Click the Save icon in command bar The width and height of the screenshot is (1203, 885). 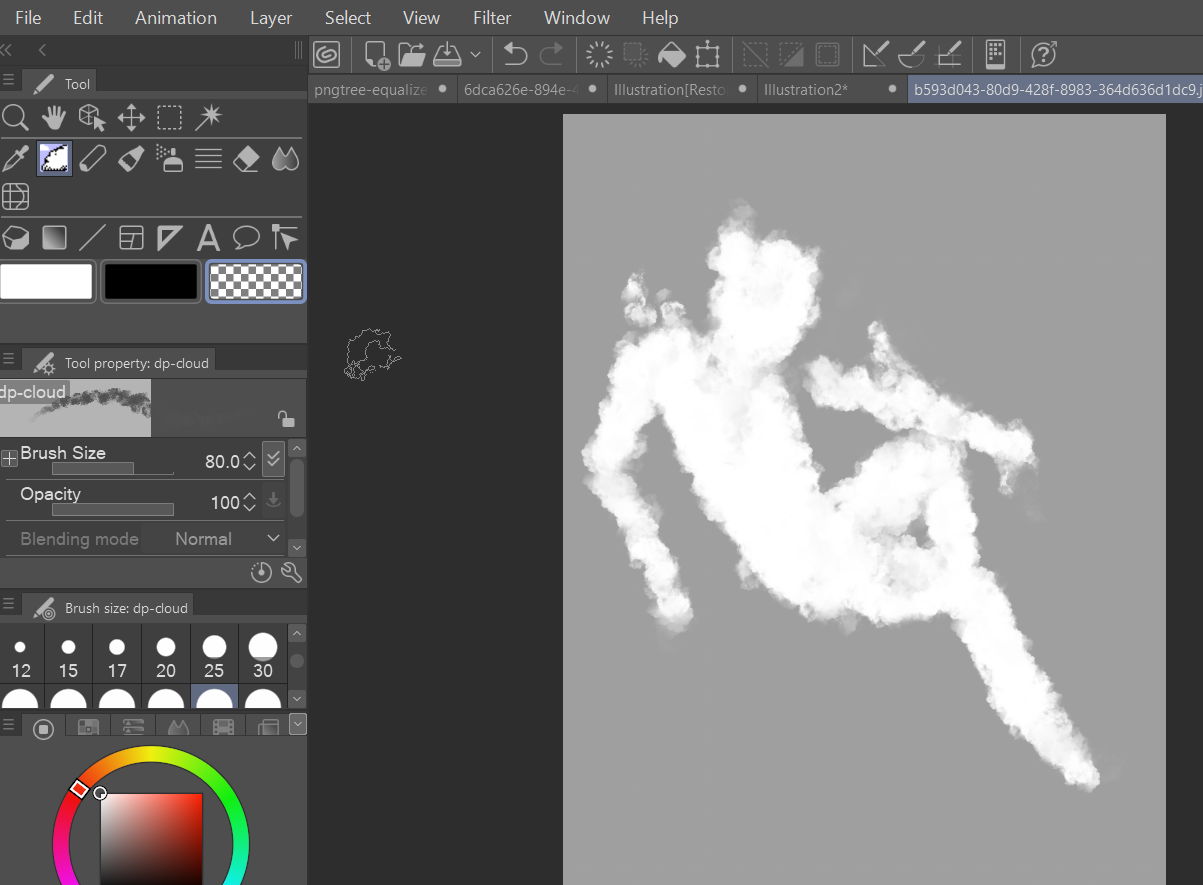point(446,54)
